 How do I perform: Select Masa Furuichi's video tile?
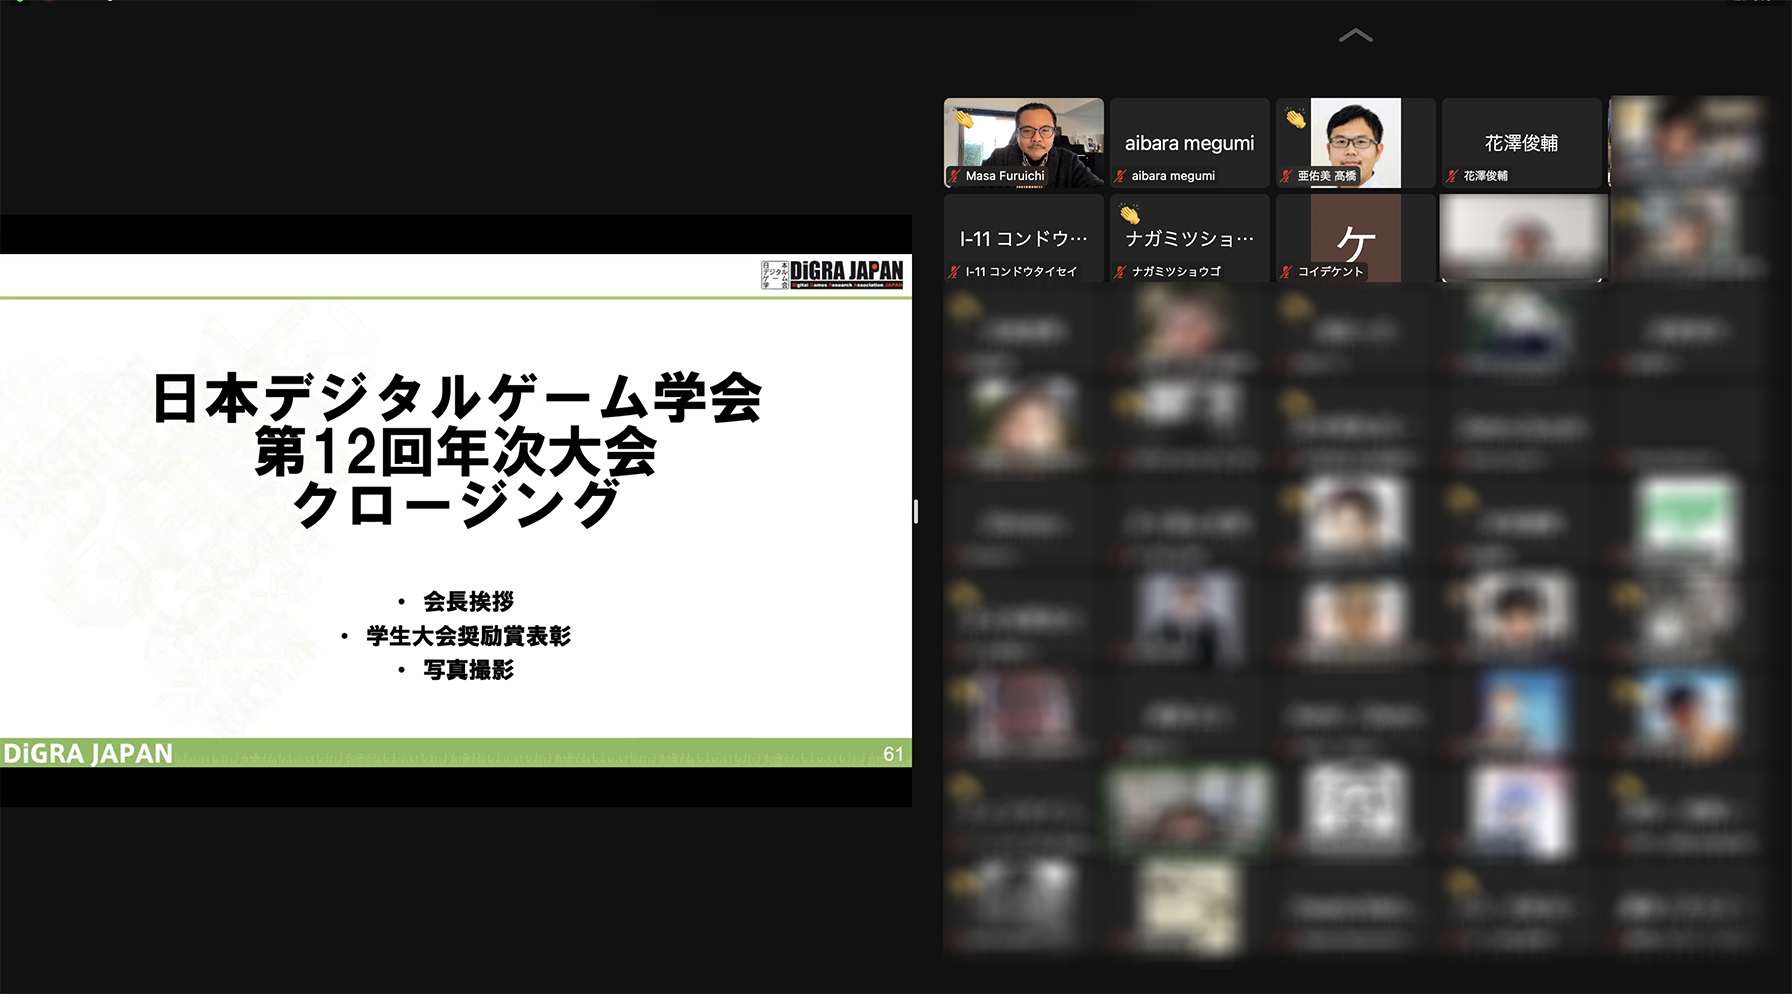[1024, 140]
